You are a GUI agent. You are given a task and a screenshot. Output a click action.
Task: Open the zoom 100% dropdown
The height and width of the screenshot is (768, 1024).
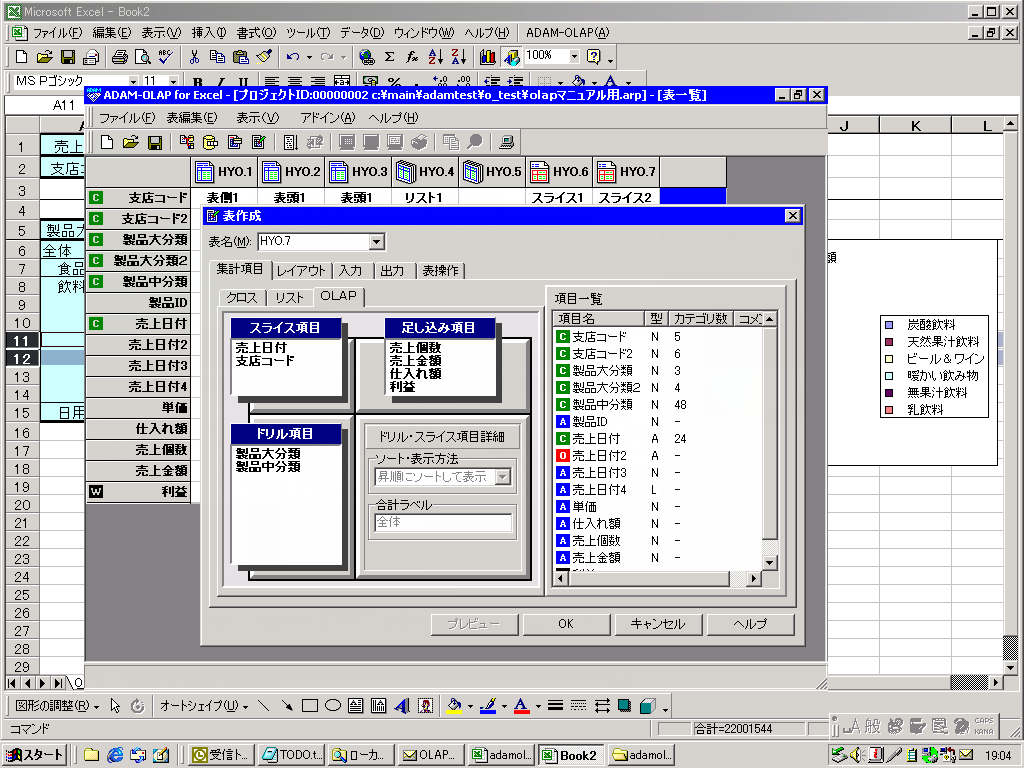point(575,57)
